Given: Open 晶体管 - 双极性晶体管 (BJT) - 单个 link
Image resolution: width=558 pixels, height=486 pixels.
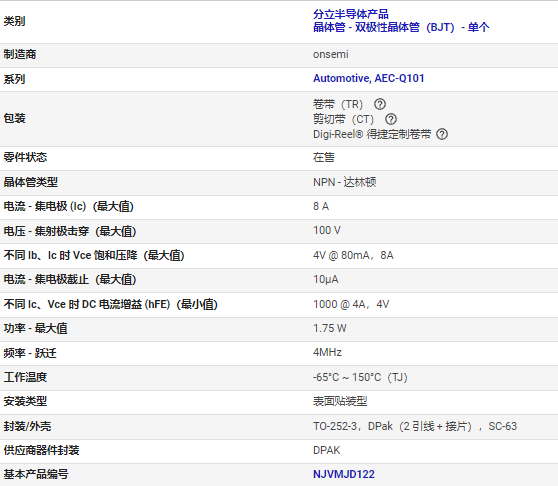Looking at the screenshot, I should pyautogui.click(x=401, y=27).
